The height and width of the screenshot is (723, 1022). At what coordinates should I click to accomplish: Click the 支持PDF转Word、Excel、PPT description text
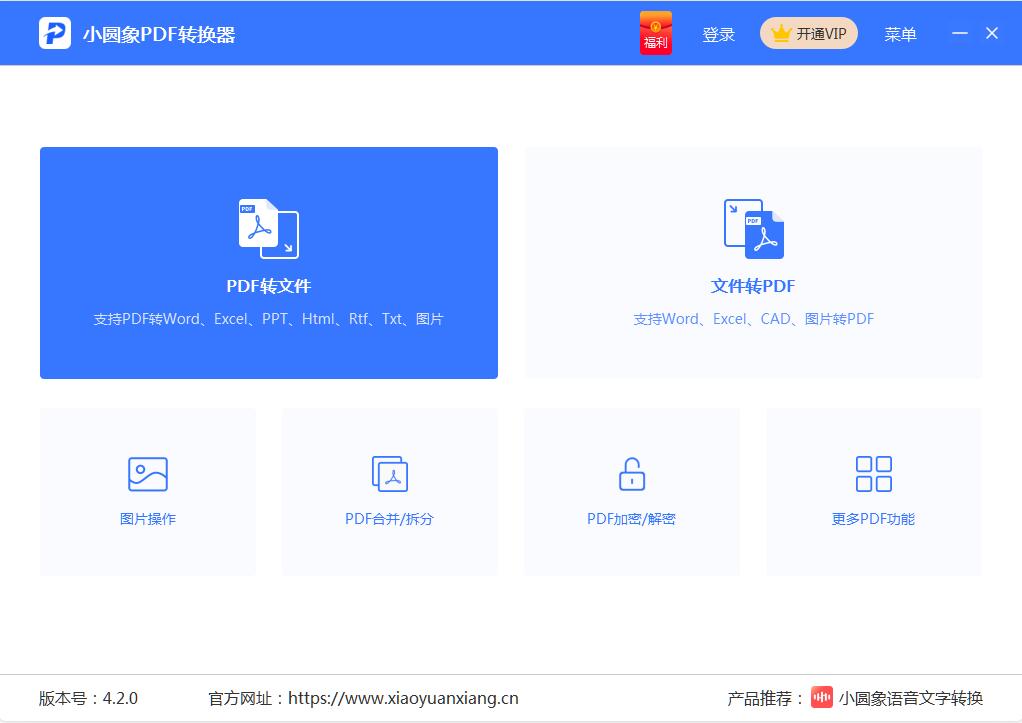pos(269,319)
